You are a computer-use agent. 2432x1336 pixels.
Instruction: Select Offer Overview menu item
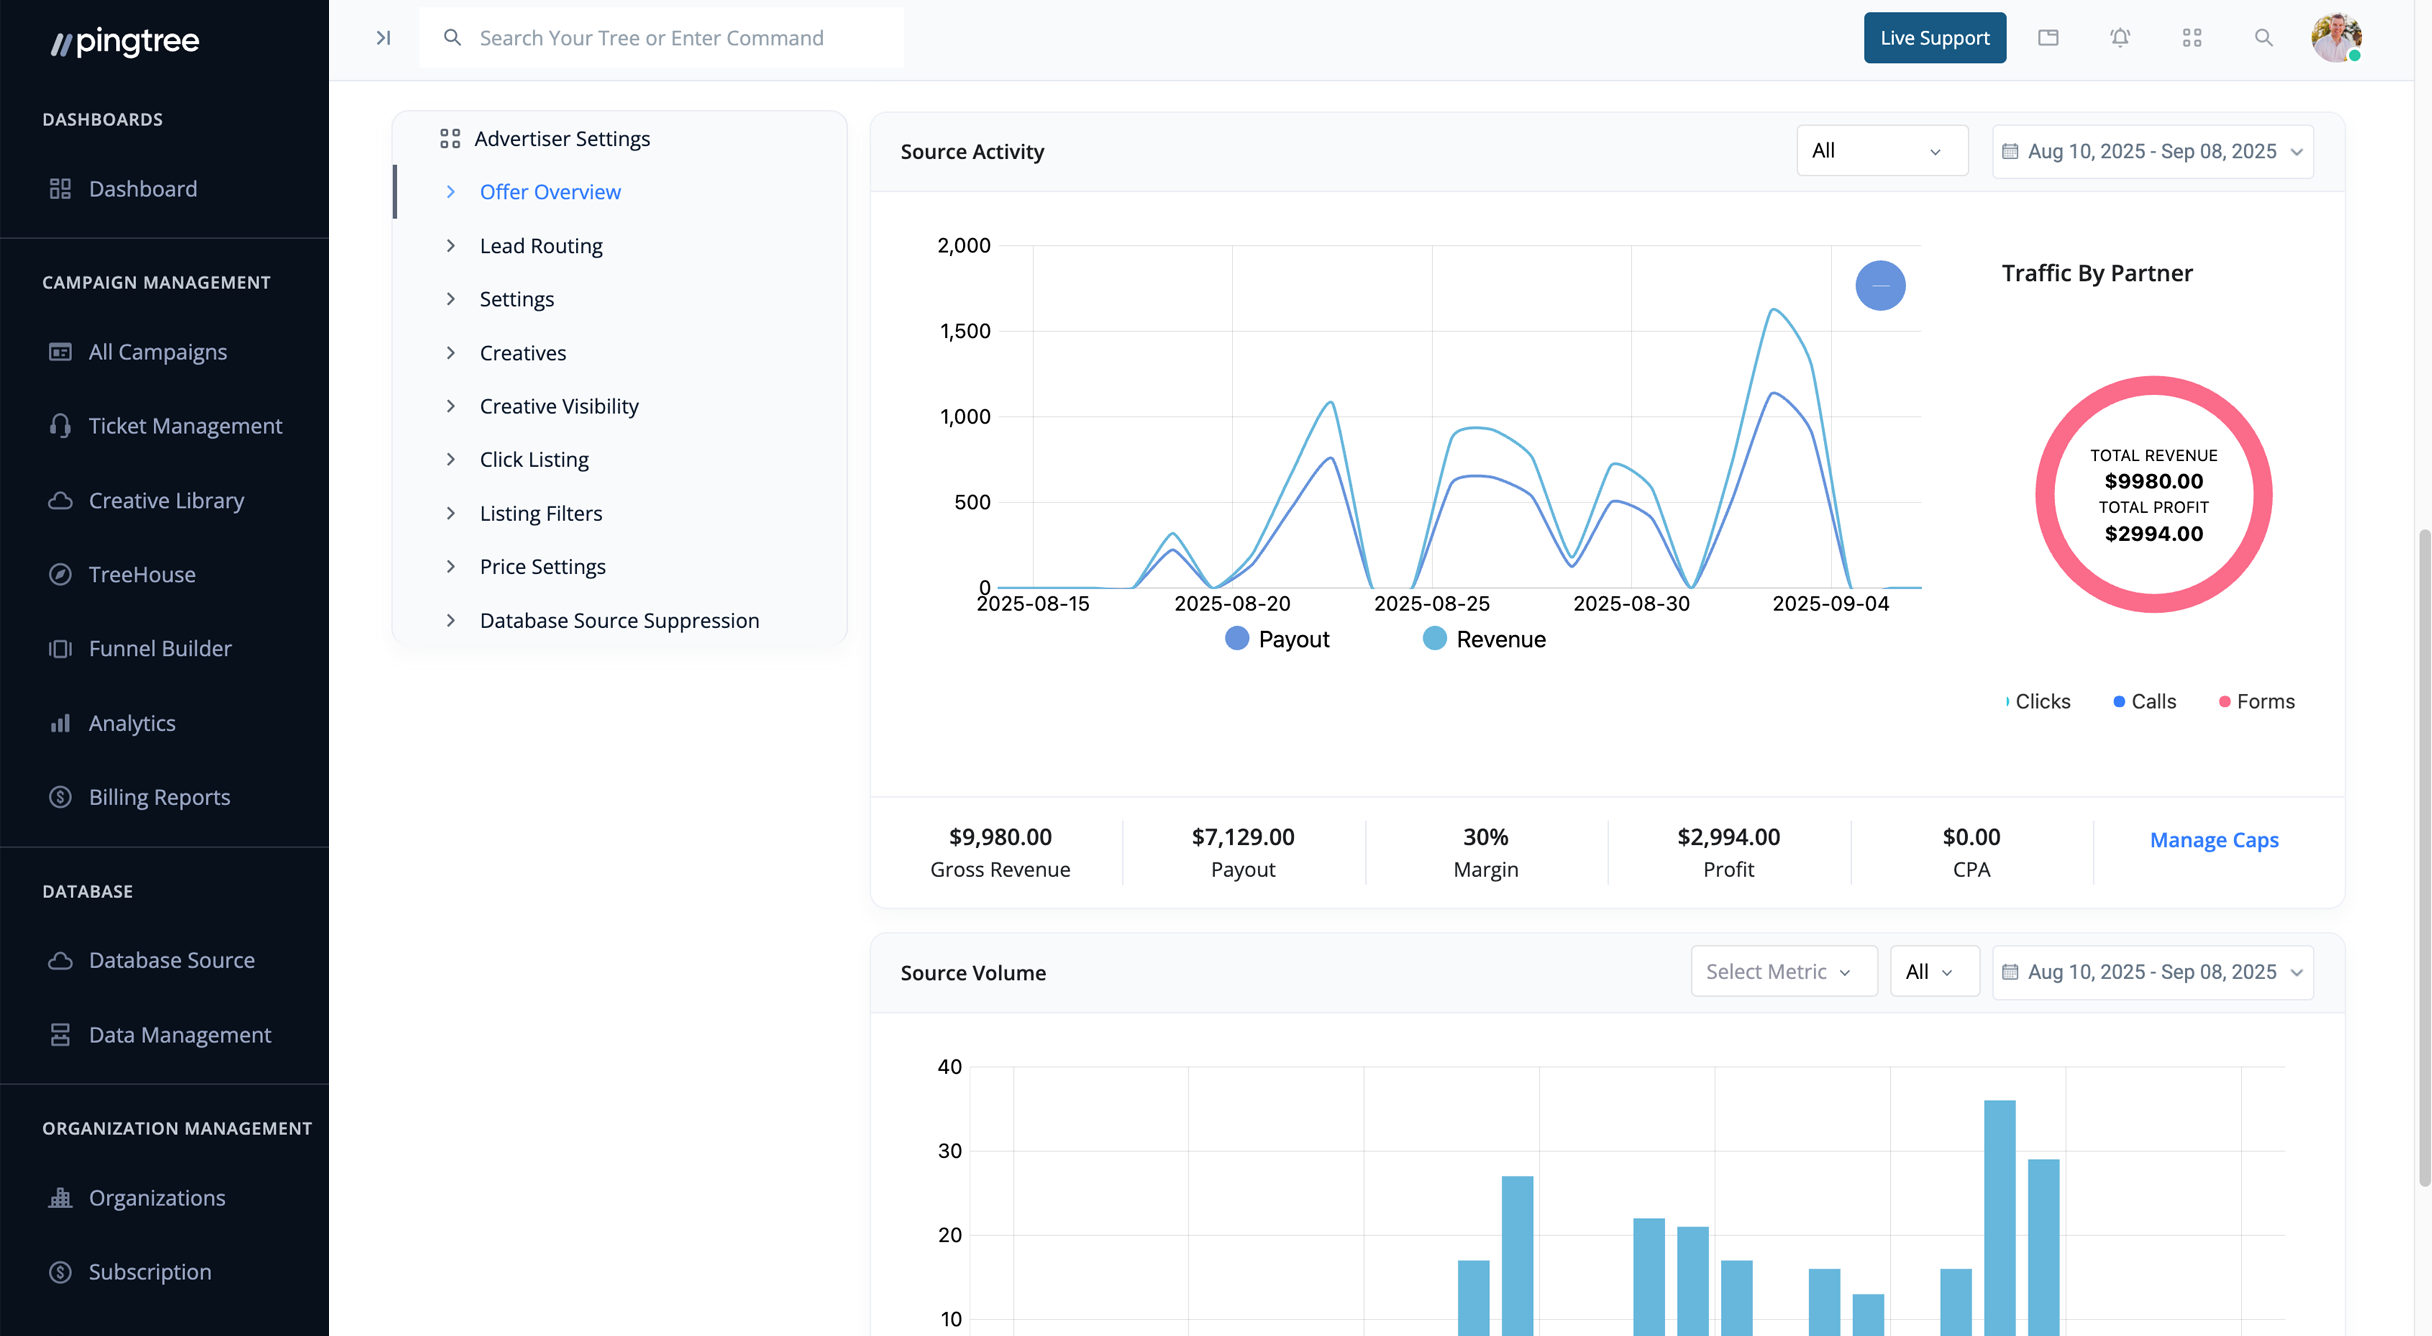point(550,191)
